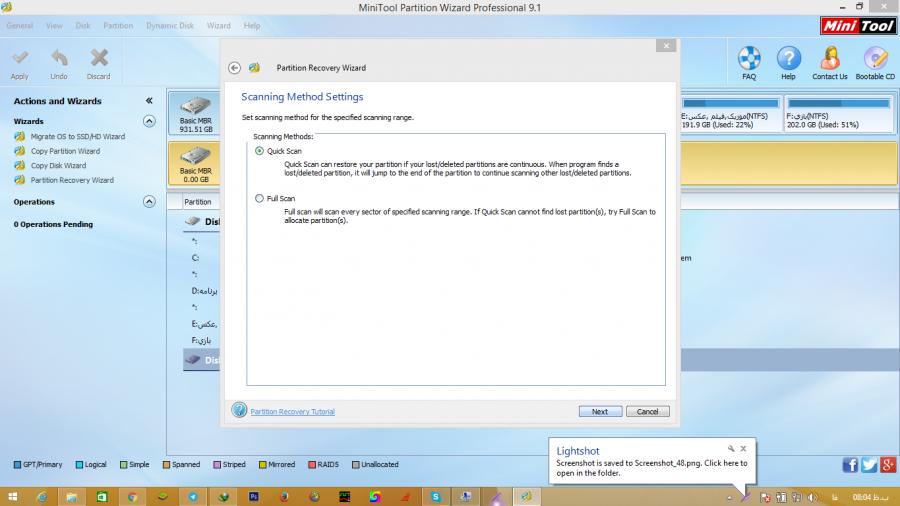Open the Partition Recovery Tutorial link
This screenshot has width=900, height=506.
(293, 411)
